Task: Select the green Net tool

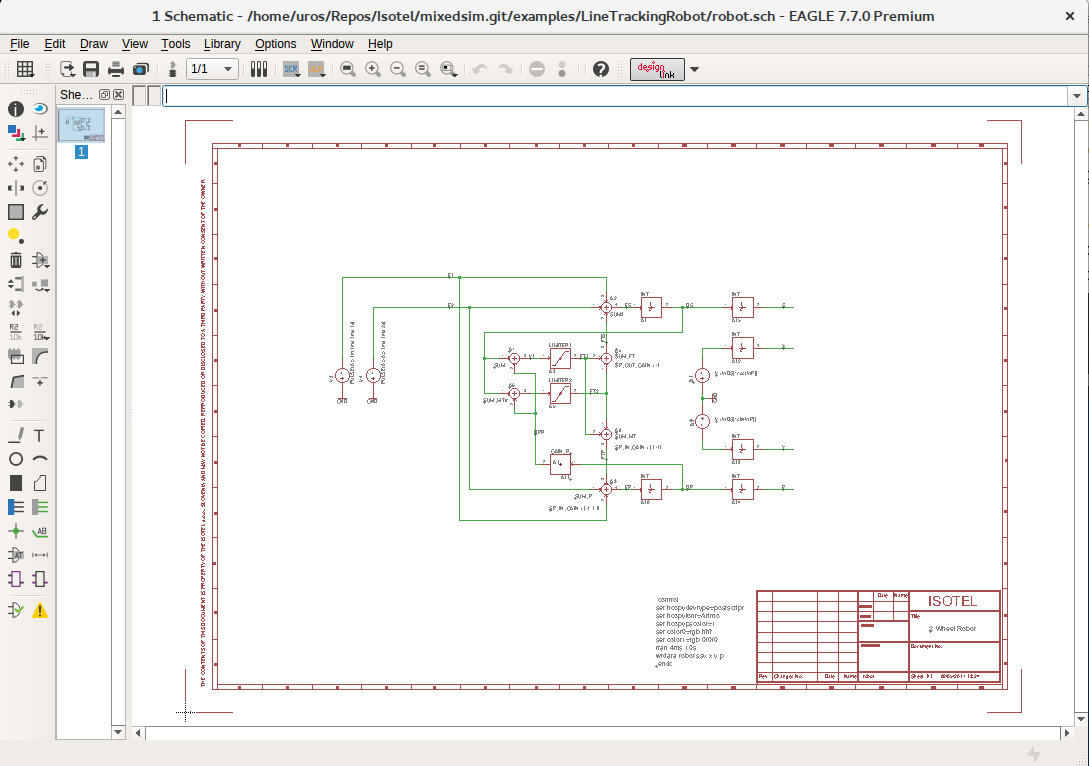Action: click(40, 507)
